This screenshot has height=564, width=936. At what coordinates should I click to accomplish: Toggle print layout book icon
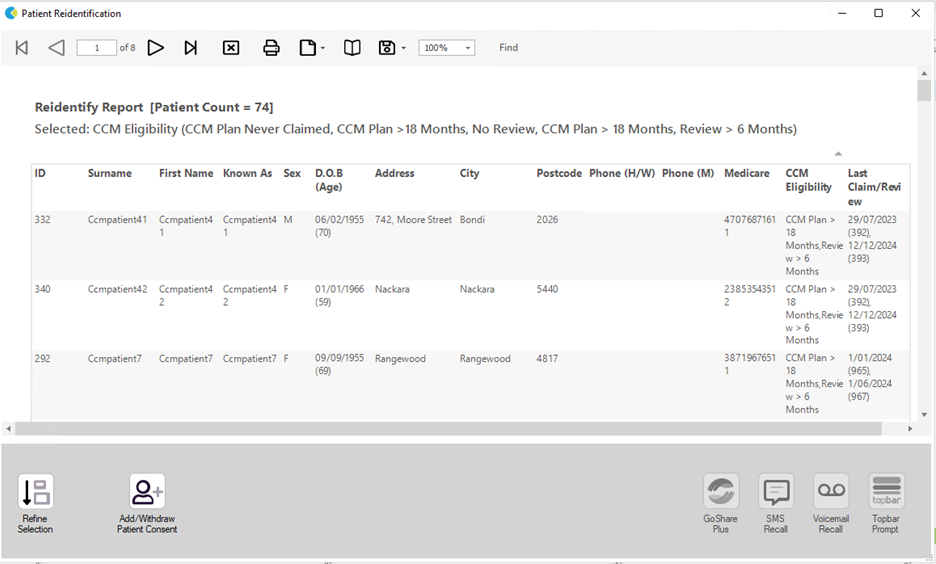point(352,48)
